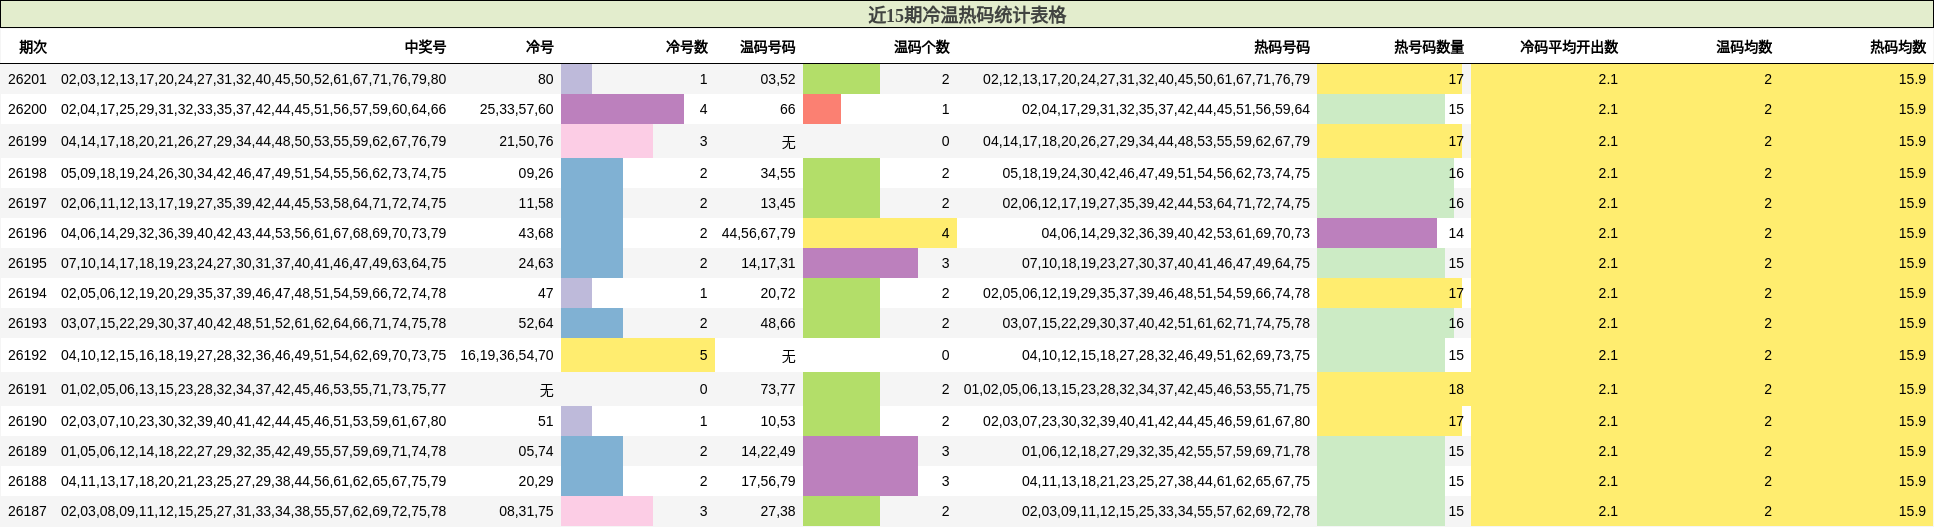Select winning numbers cell in row 26187
The image size is (1934, 527).
tap(253, 511)
